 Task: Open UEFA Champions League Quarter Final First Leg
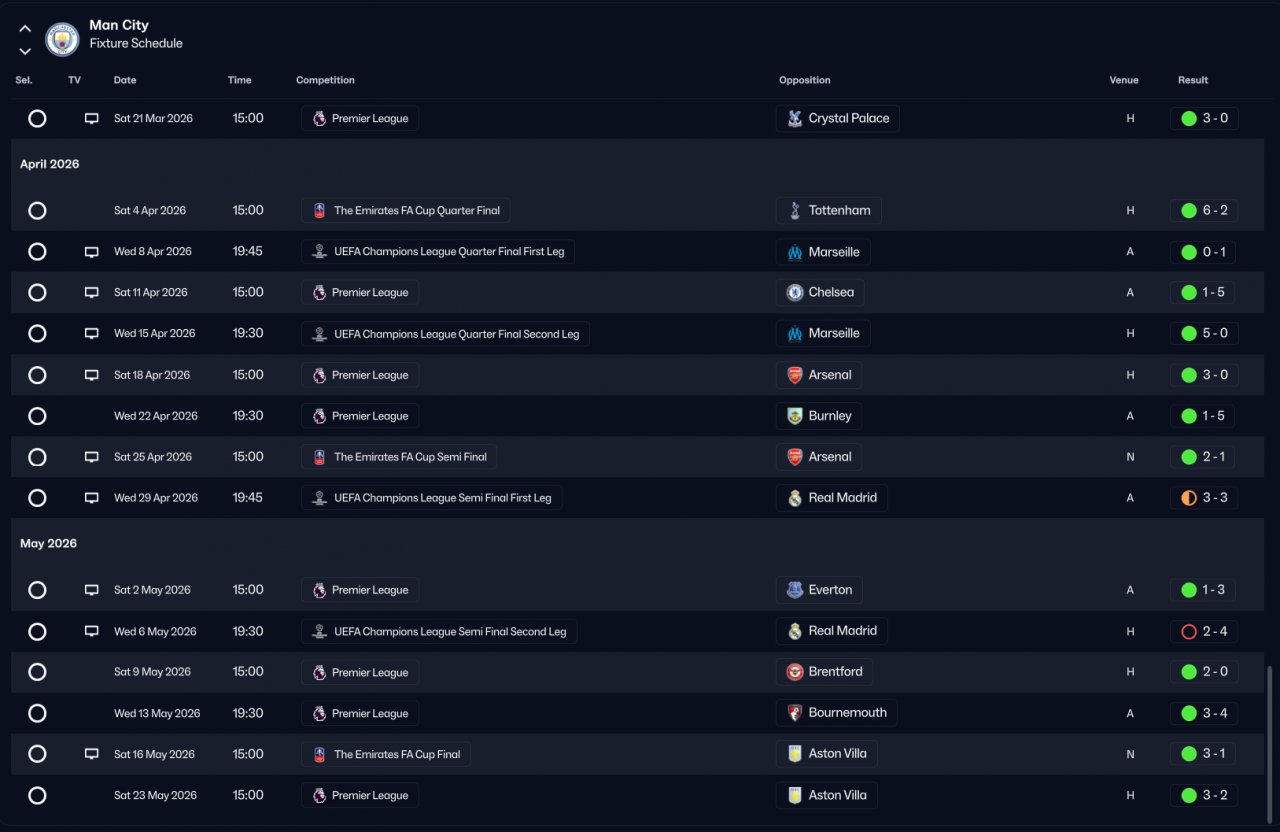click(x=438, y=252)
